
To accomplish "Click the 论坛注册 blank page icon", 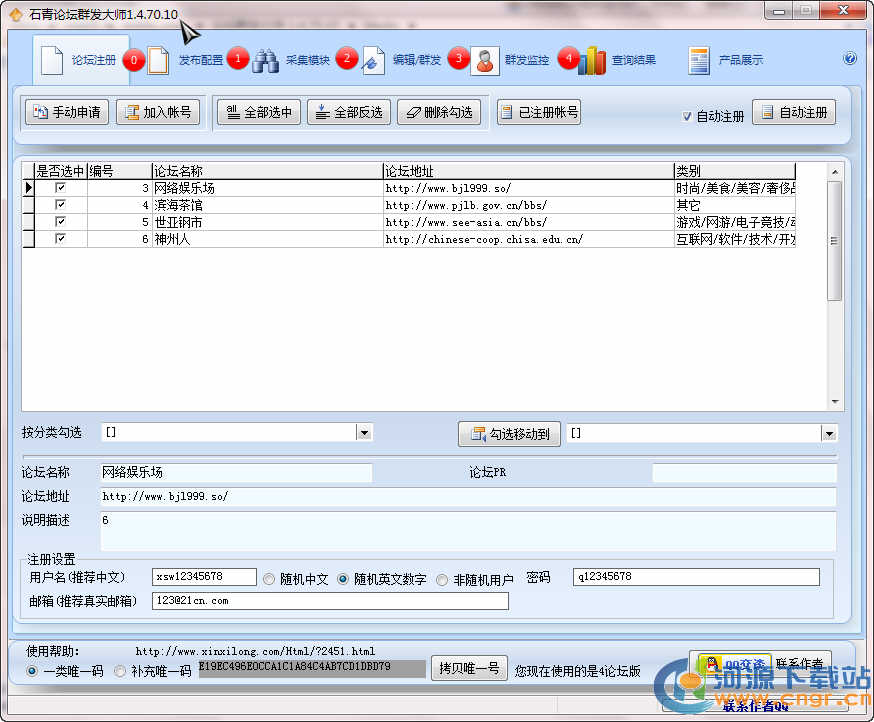I will [x=52, y=61].
